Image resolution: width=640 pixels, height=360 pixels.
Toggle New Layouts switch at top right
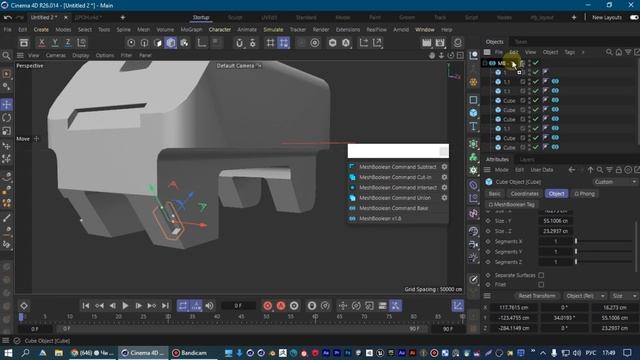[634, 18]
